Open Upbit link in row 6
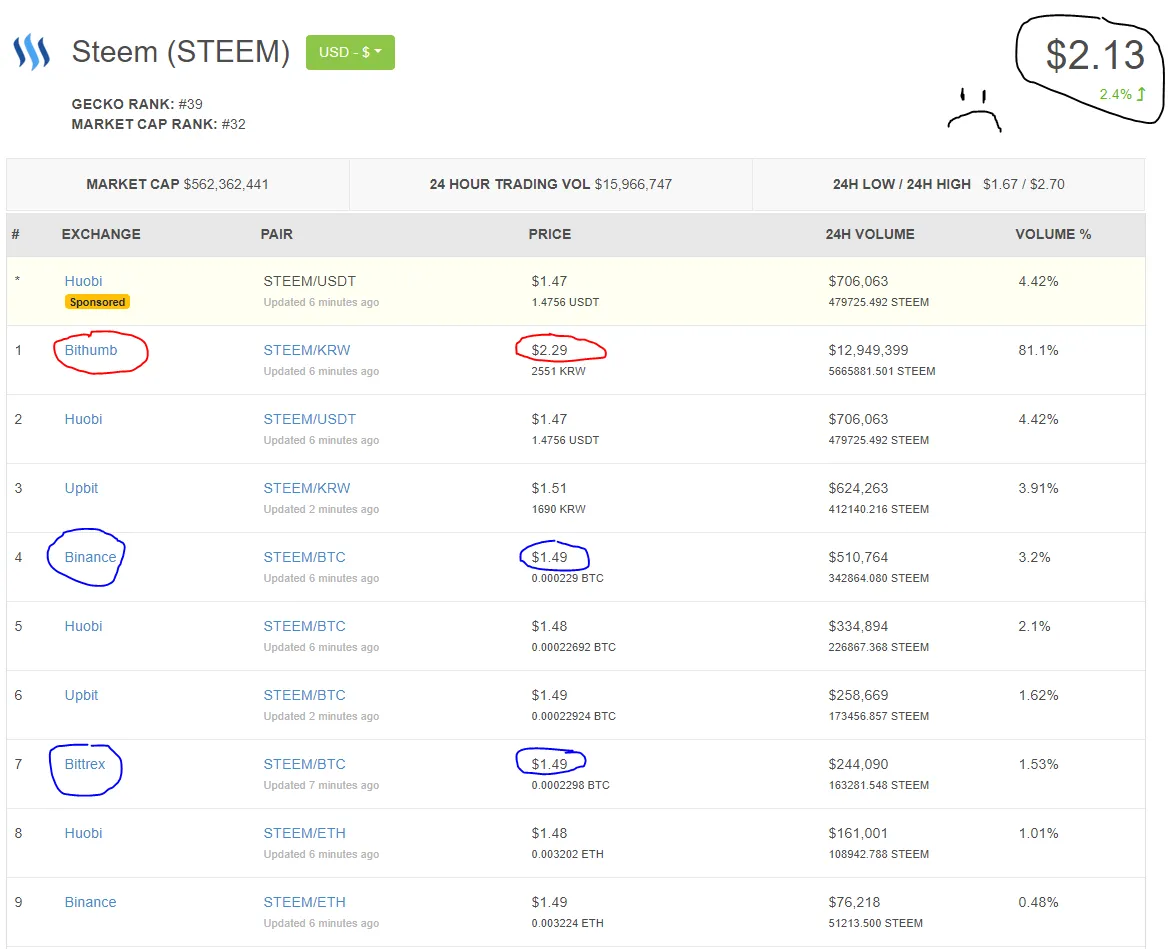 [81, 695]
